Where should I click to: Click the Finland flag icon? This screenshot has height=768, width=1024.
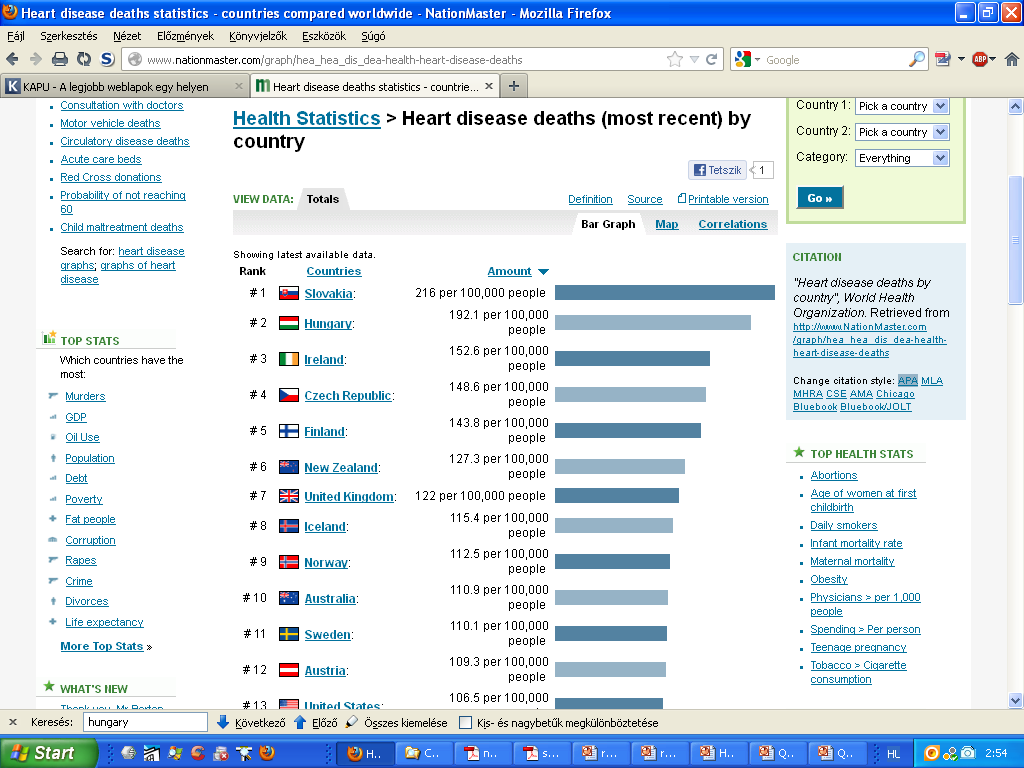[x=289, y=431]
